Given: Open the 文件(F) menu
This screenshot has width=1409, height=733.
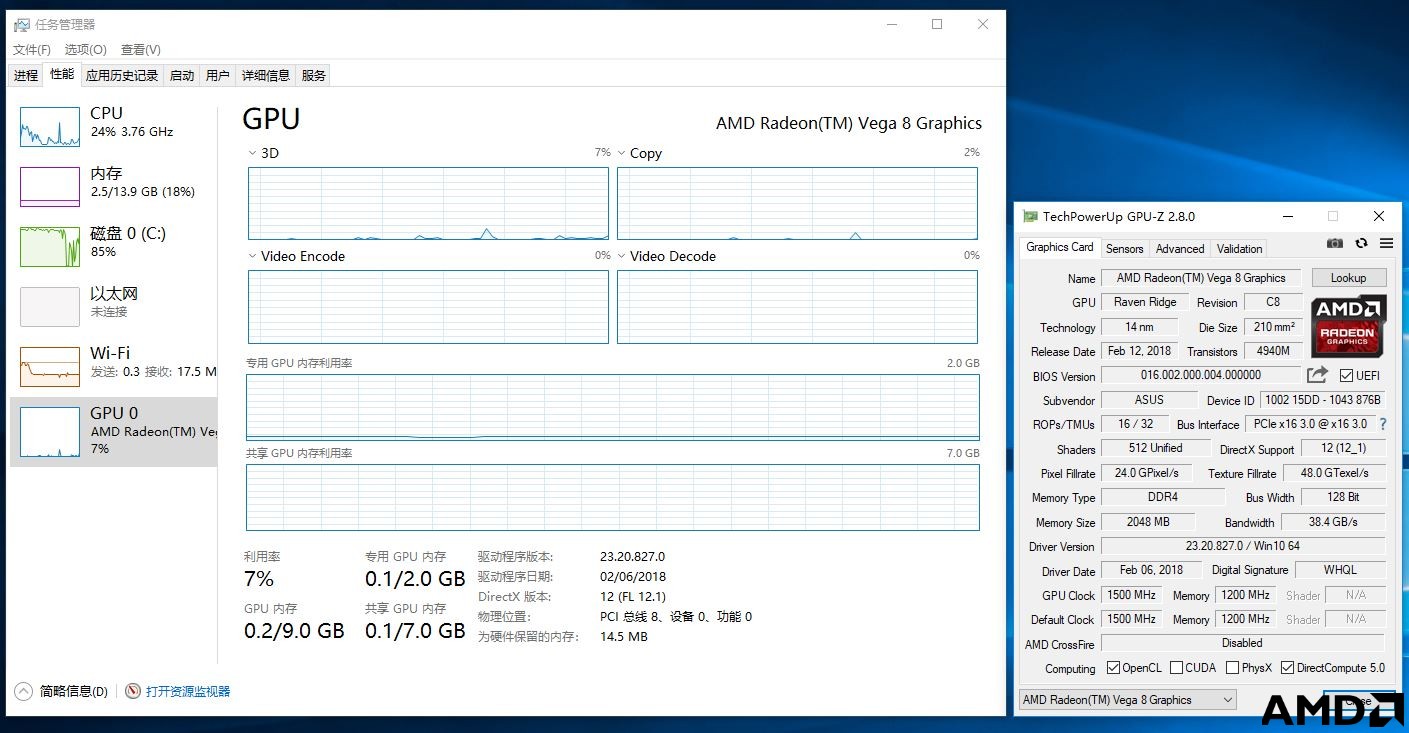Looking at the screenshot, I should click(x=32, y=49).
